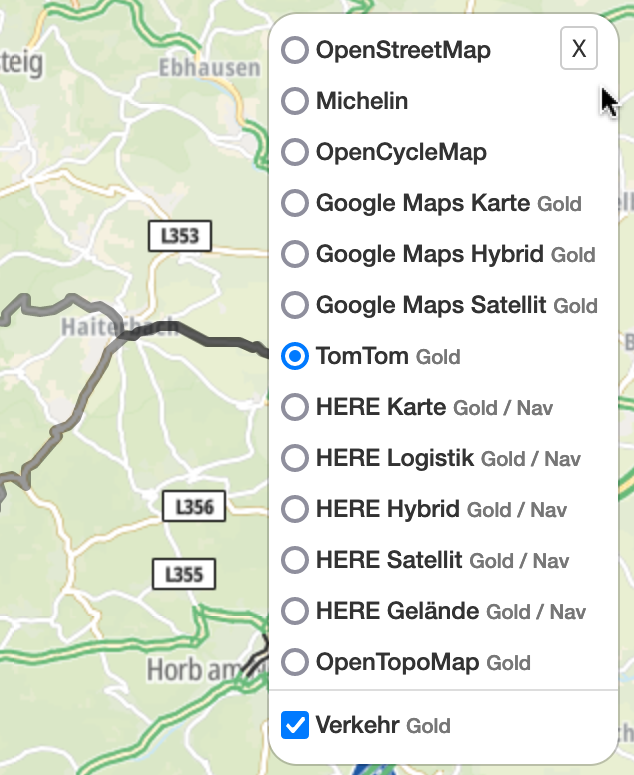Click the selected TomTom radio button
This screenshot has height=775, width=634.
point(295,356)
